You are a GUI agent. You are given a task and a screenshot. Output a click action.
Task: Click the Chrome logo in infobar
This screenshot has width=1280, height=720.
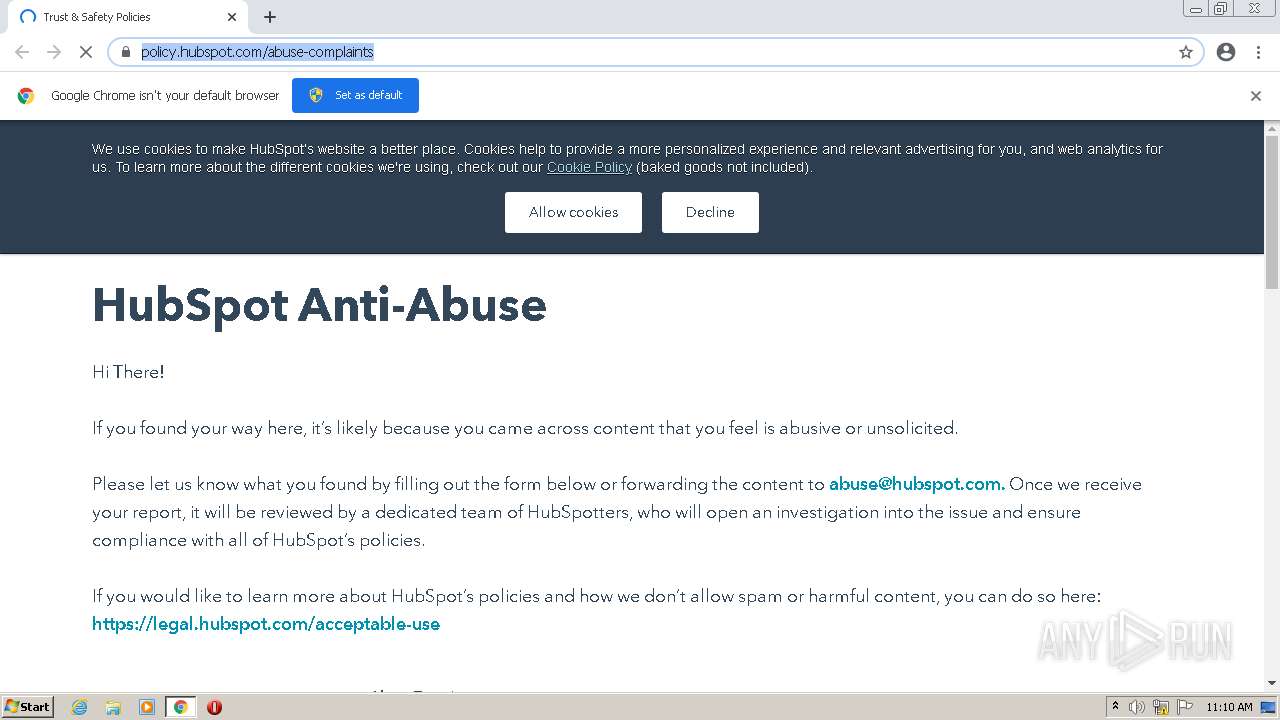[x=26, y=96]
